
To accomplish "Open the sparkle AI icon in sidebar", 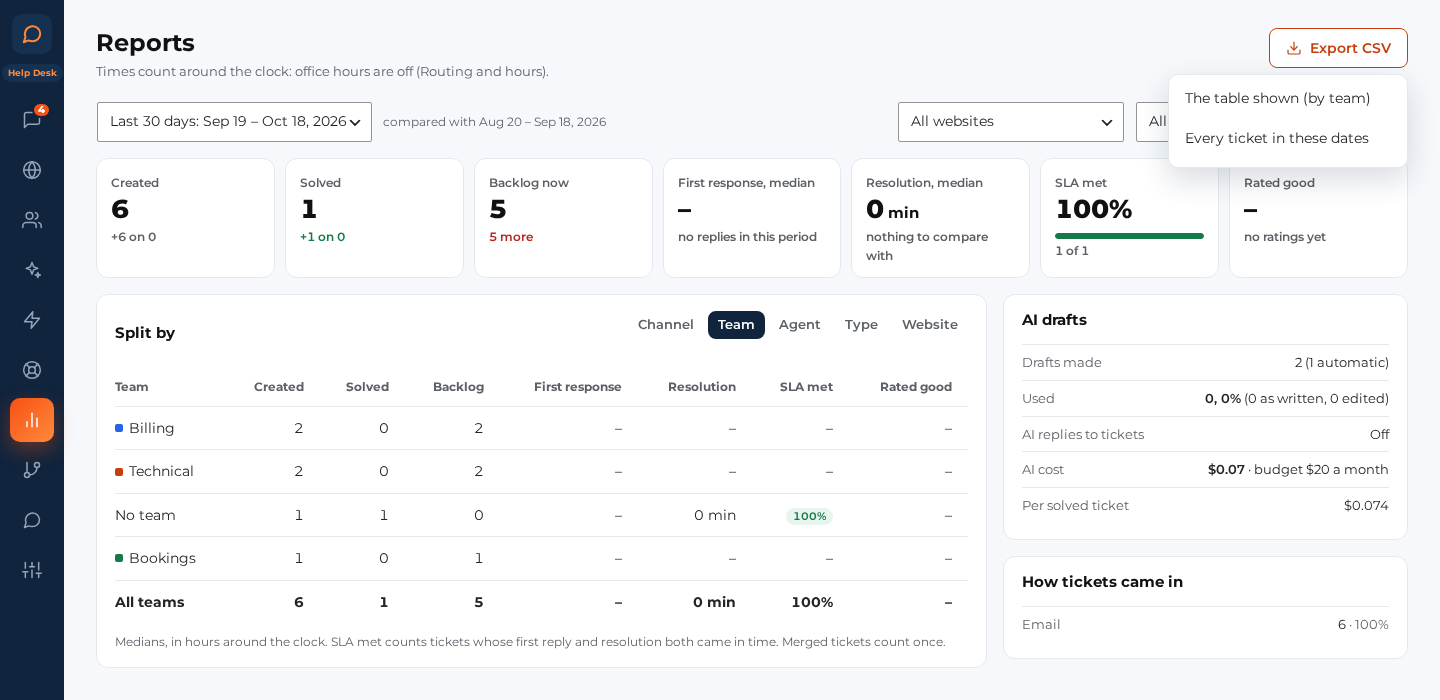I will [32, 270].
